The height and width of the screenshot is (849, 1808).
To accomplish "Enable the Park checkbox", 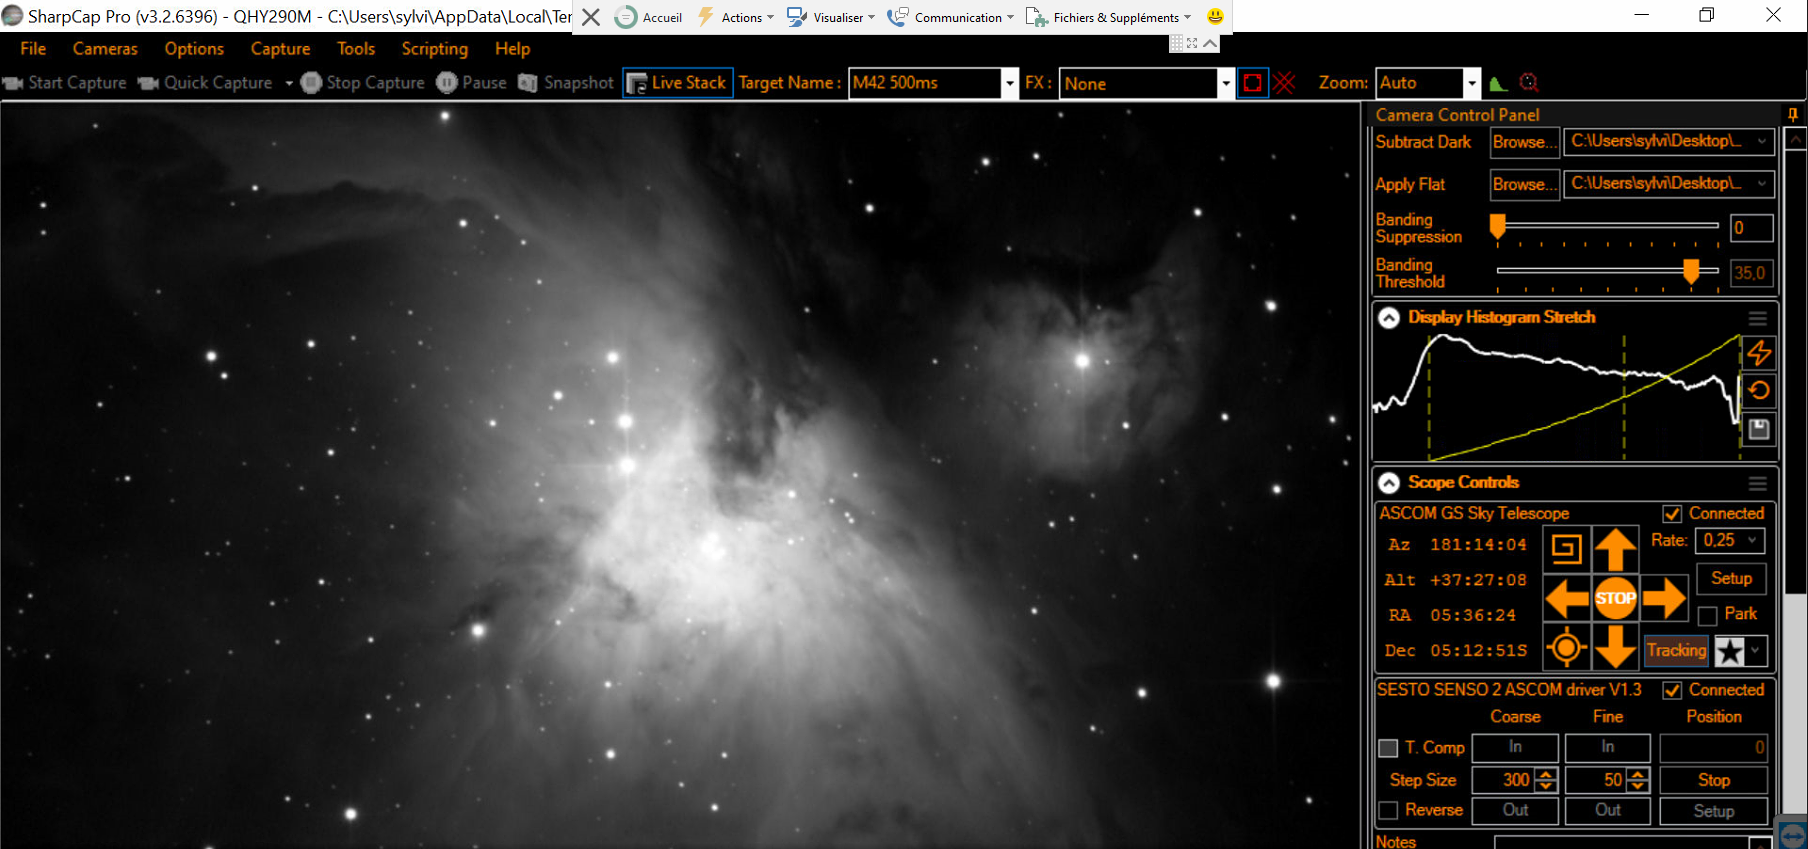I will click(1708, 615).
